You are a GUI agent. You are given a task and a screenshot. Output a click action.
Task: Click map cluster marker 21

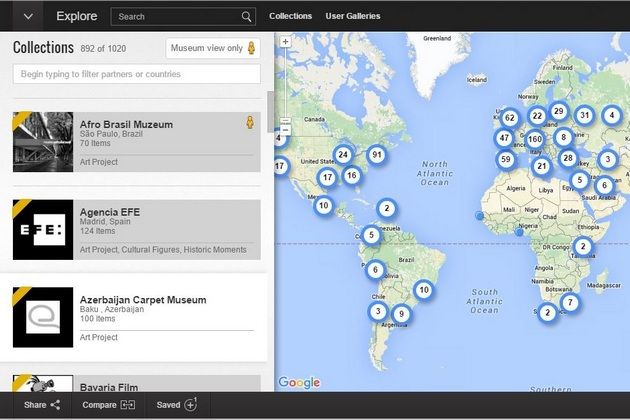coord(542,166)
